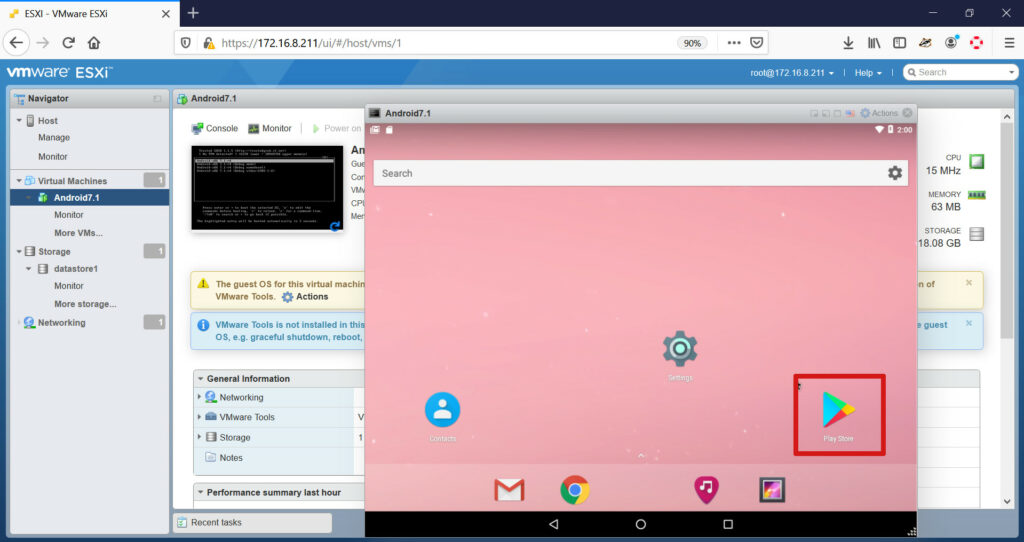Screen dimensions: 1024x542
Task: Reload the page in the browser
Action: coord(68,43)
